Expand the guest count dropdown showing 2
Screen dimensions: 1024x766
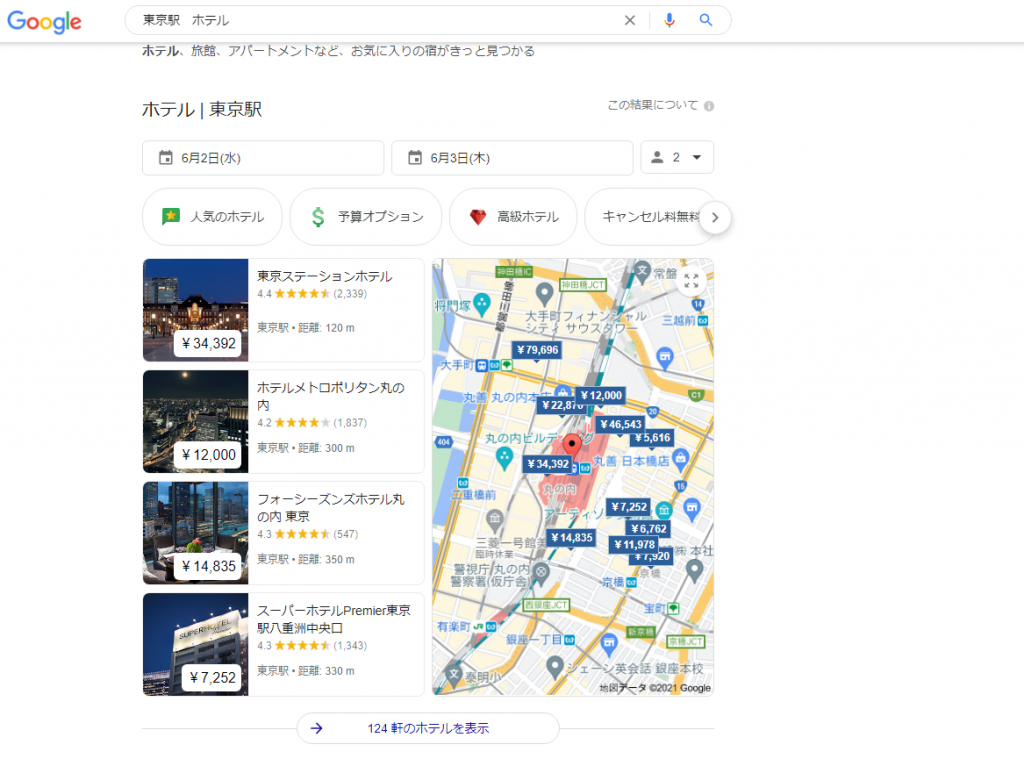tap(677, 157)
